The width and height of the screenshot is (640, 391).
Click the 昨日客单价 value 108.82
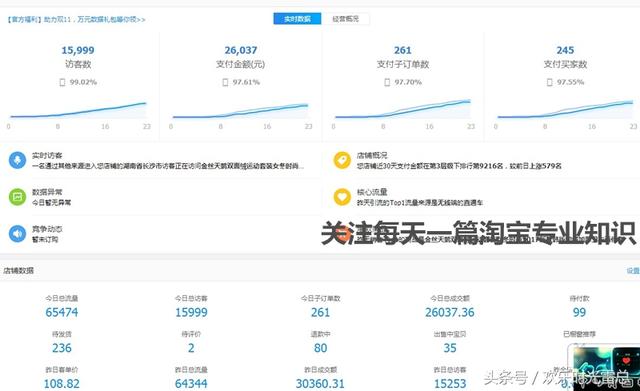coord(62,384)
